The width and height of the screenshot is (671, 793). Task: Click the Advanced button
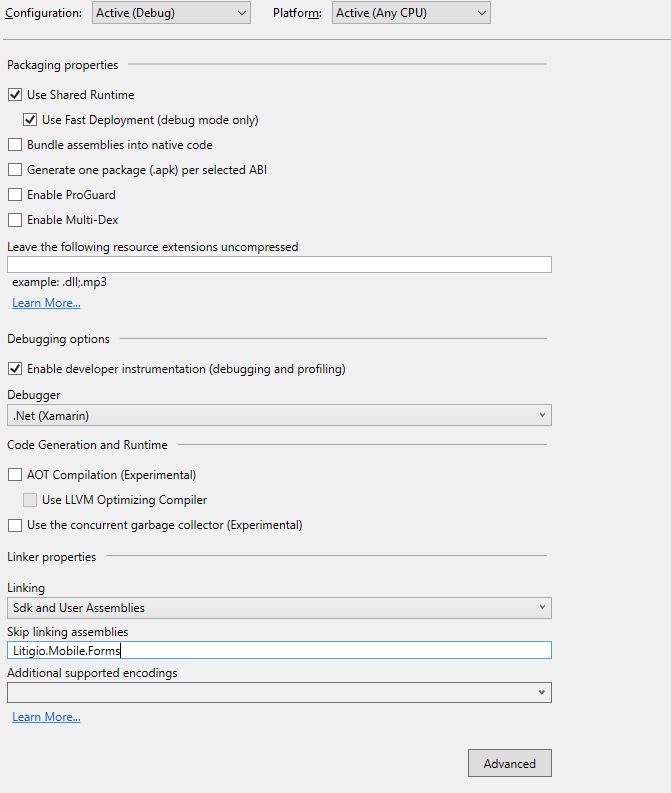[x=510, y=763]
